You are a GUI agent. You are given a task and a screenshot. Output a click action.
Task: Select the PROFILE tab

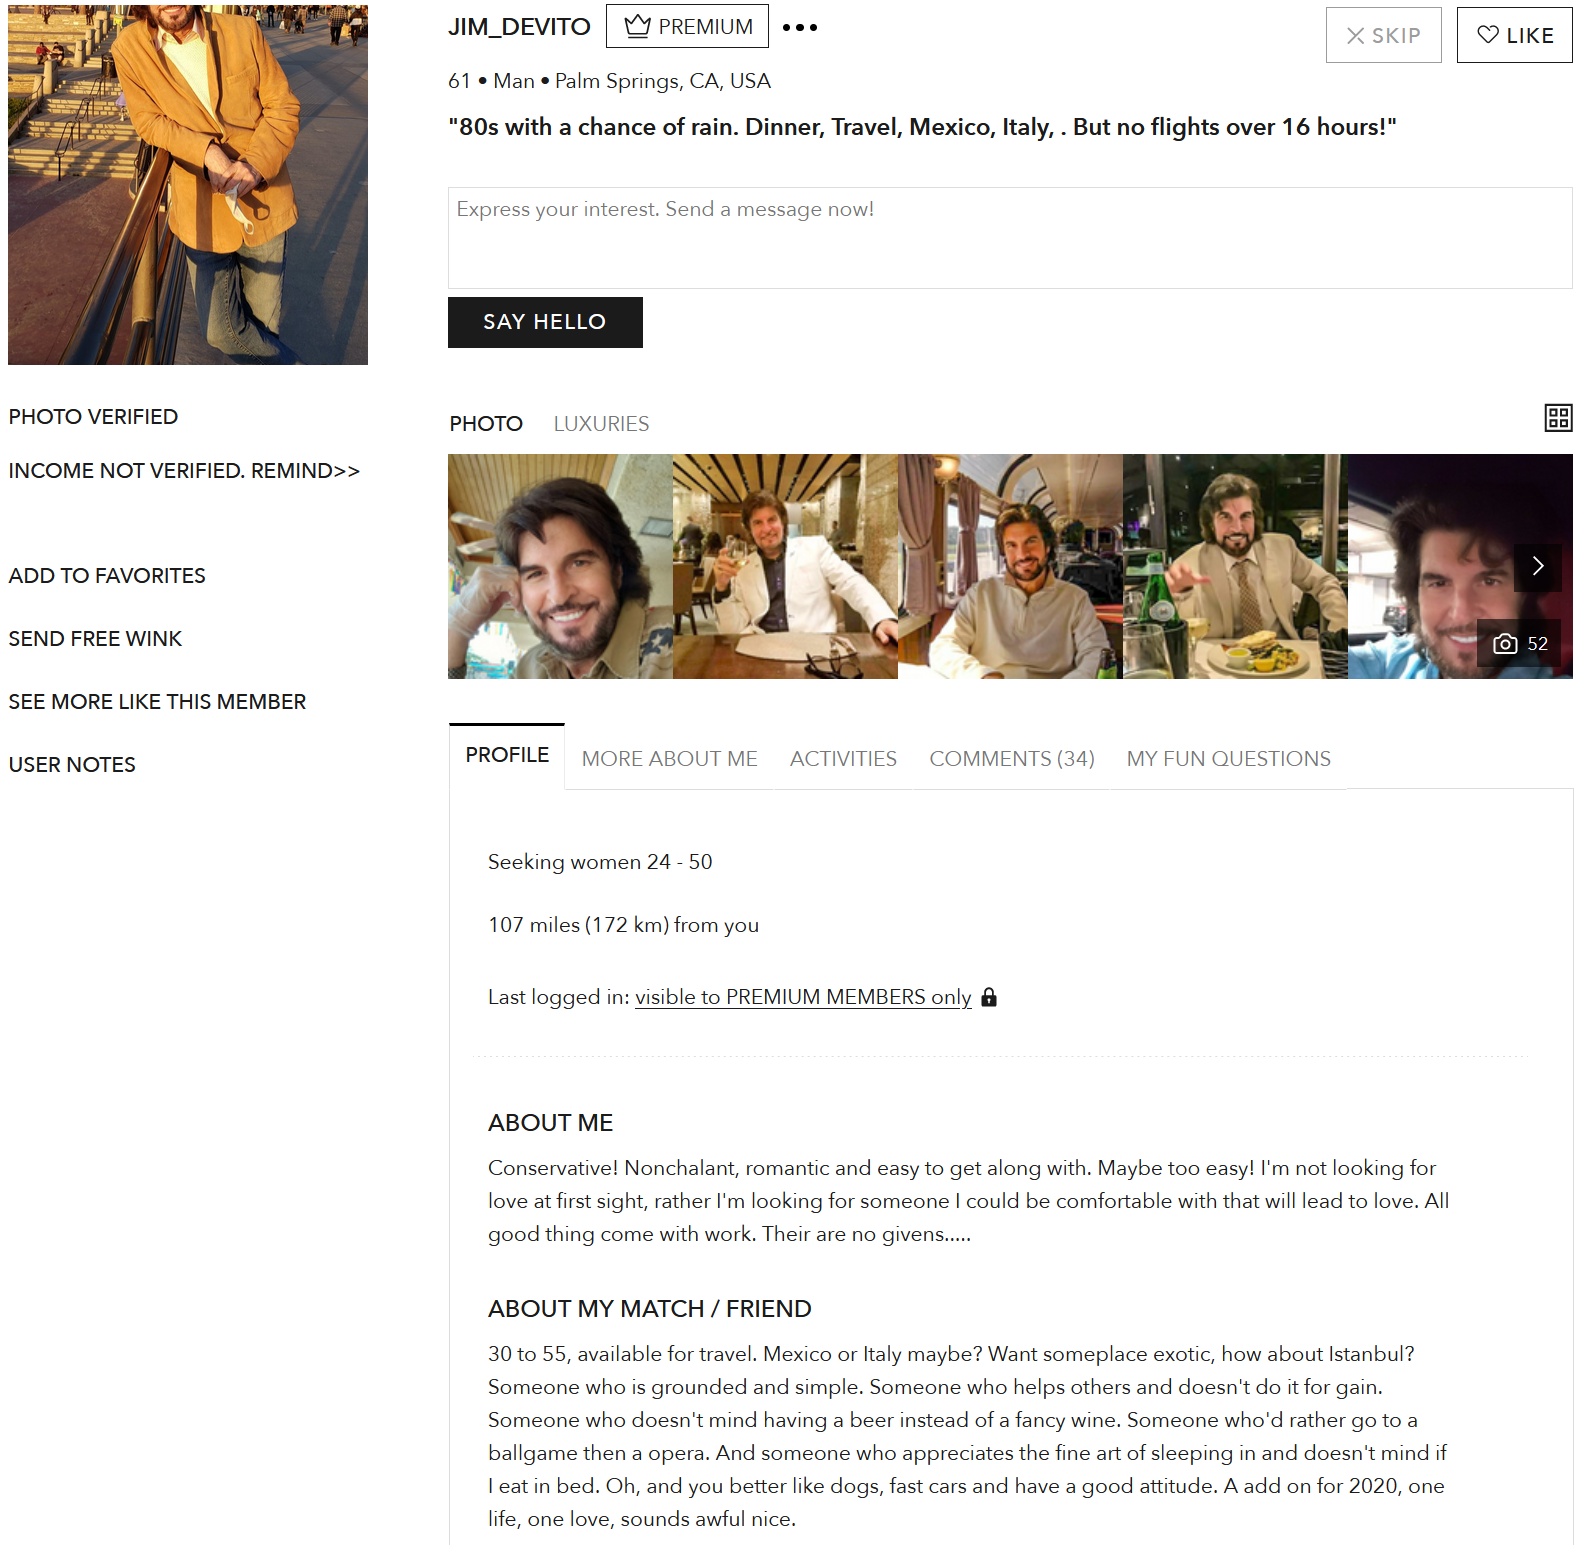coord(507,756)
